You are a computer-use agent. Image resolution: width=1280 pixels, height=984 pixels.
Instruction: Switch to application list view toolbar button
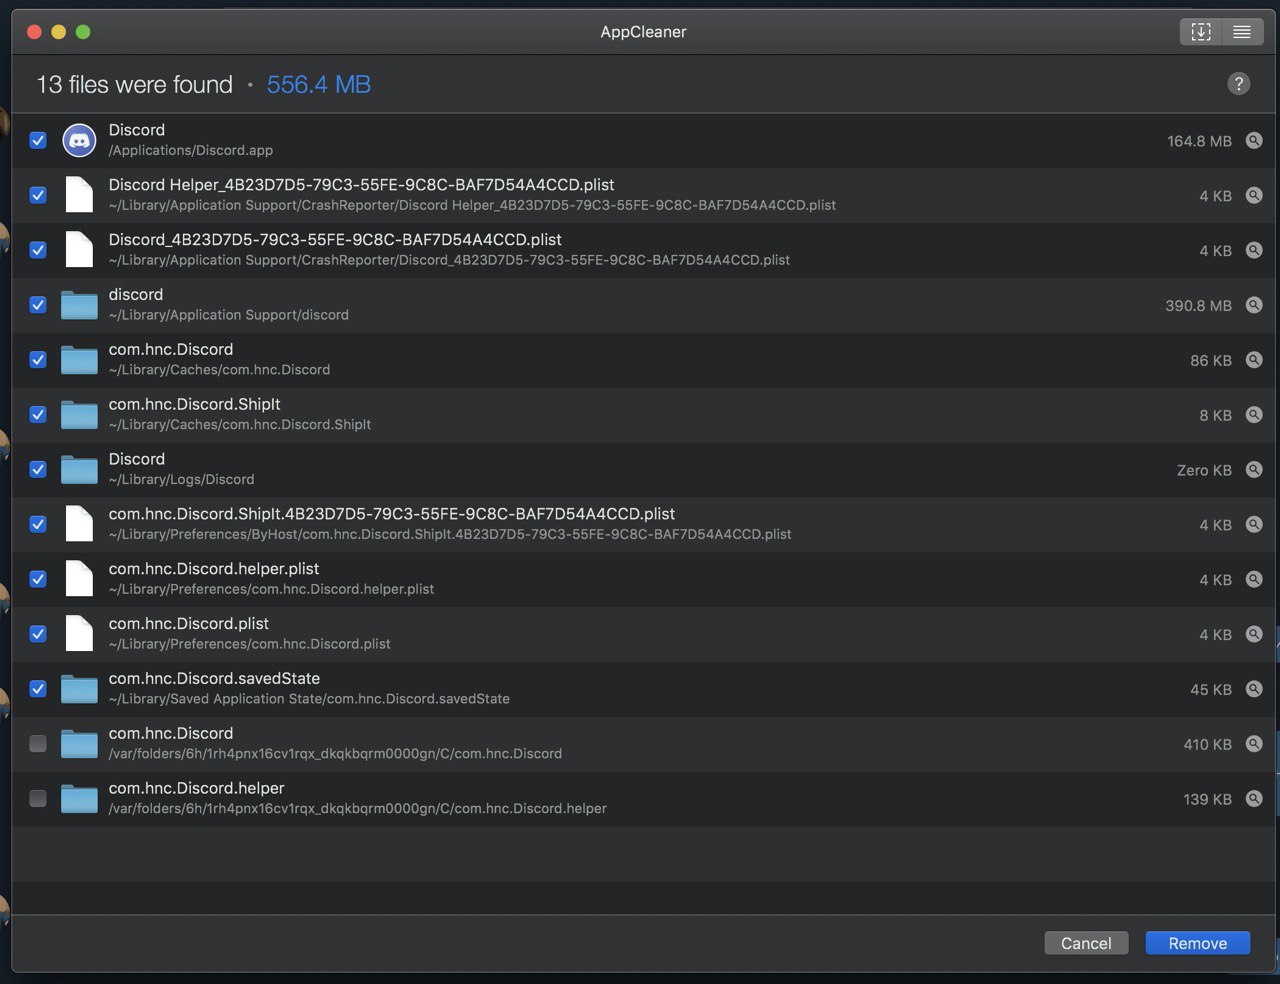point(1242,32)
